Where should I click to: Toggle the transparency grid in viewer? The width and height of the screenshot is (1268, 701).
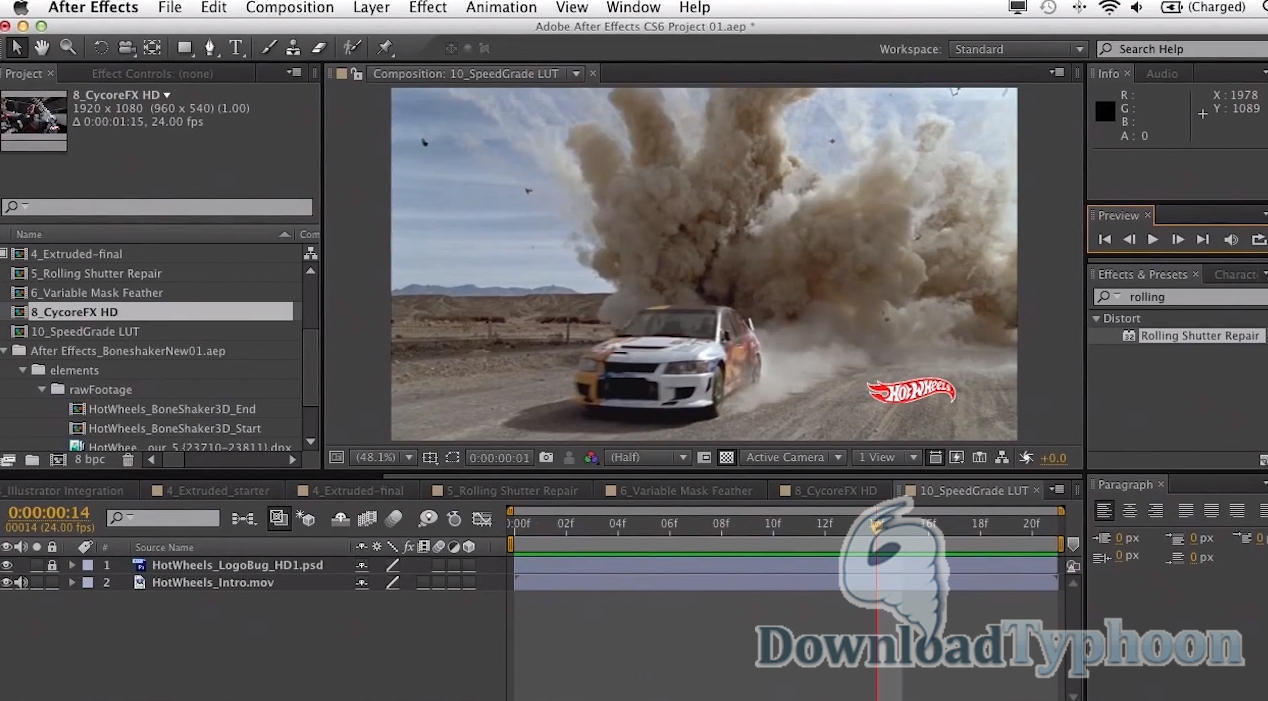click(727, 457)
